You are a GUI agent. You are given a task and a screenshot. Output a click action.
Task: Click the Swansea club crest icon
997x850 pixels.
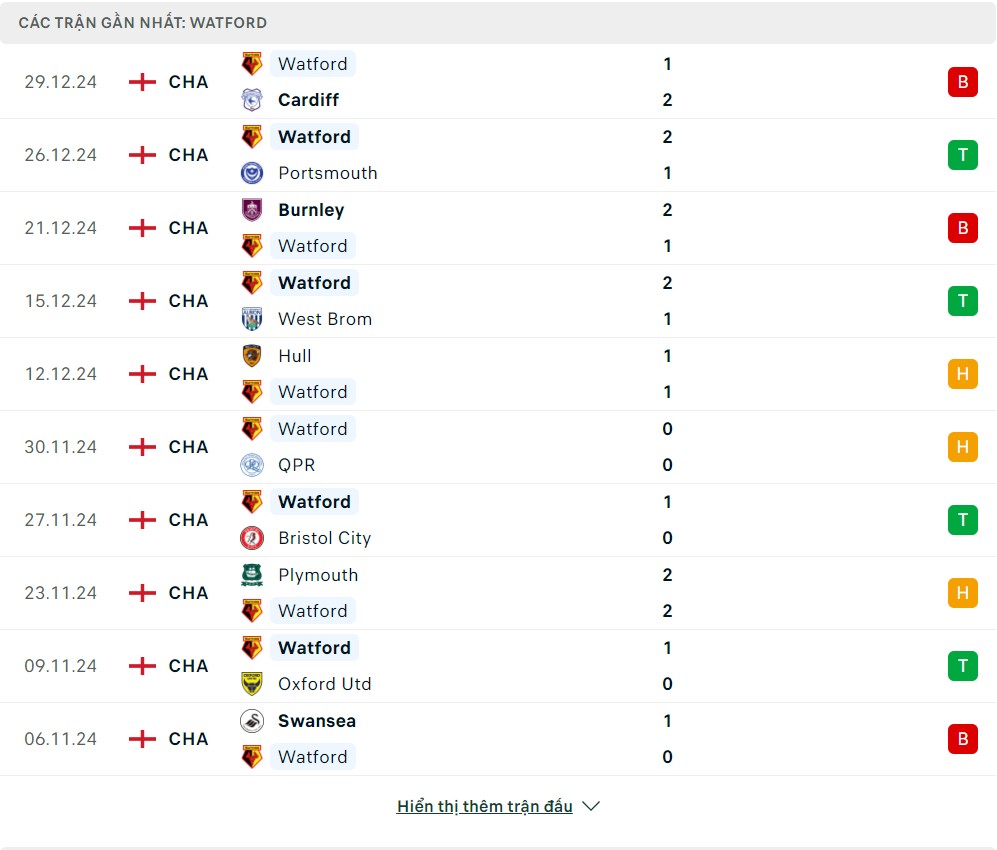click(x=252, y=721)
